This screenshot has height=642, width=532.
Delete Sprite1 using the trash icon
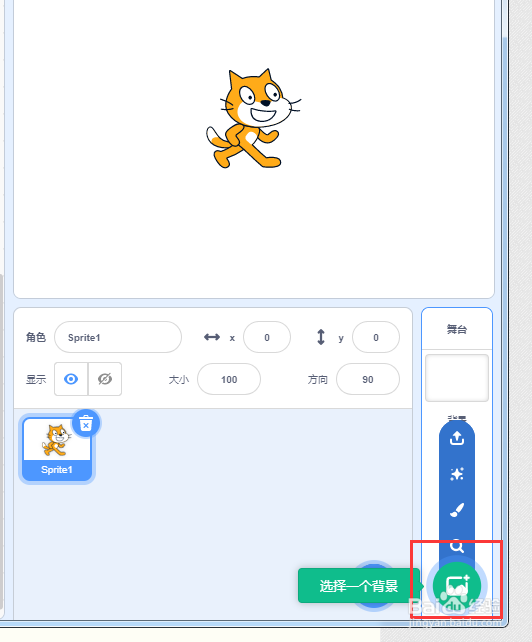click(86, 423)
